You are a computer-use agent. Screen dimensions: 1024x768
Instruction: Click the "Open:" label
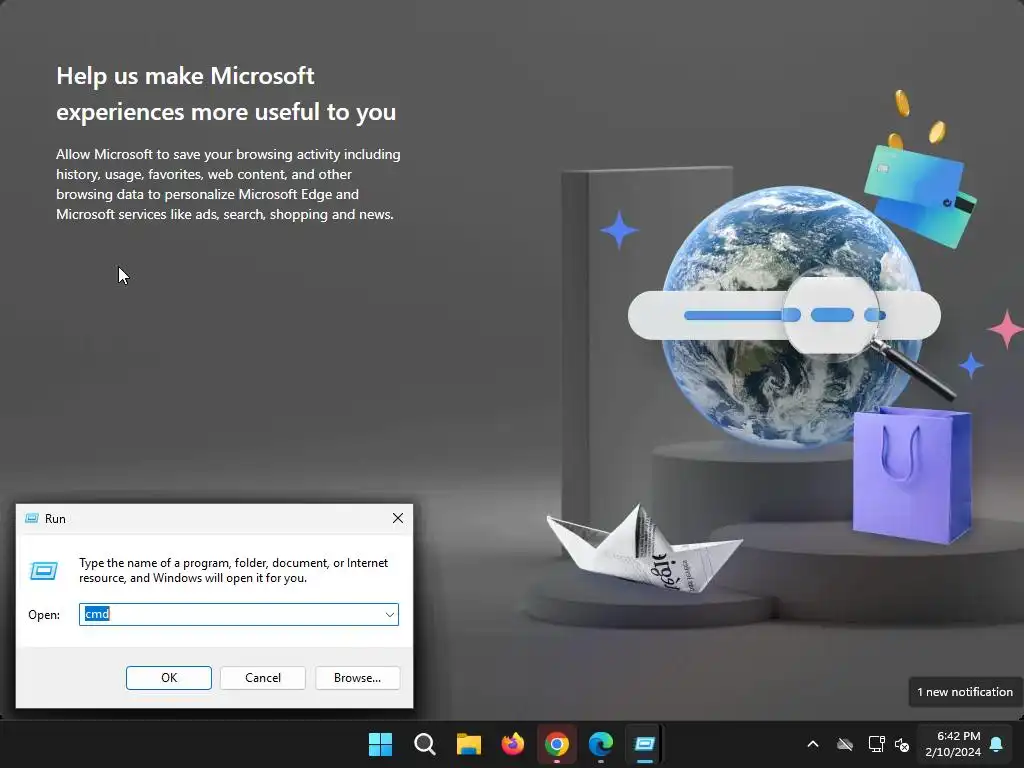[x=44, y=615]
